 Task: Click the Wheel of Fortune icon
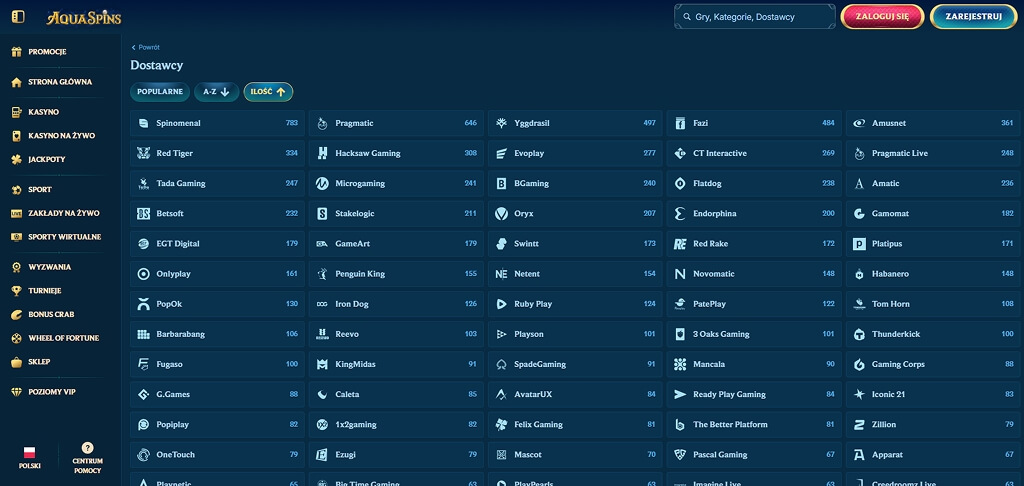point(16,338)
